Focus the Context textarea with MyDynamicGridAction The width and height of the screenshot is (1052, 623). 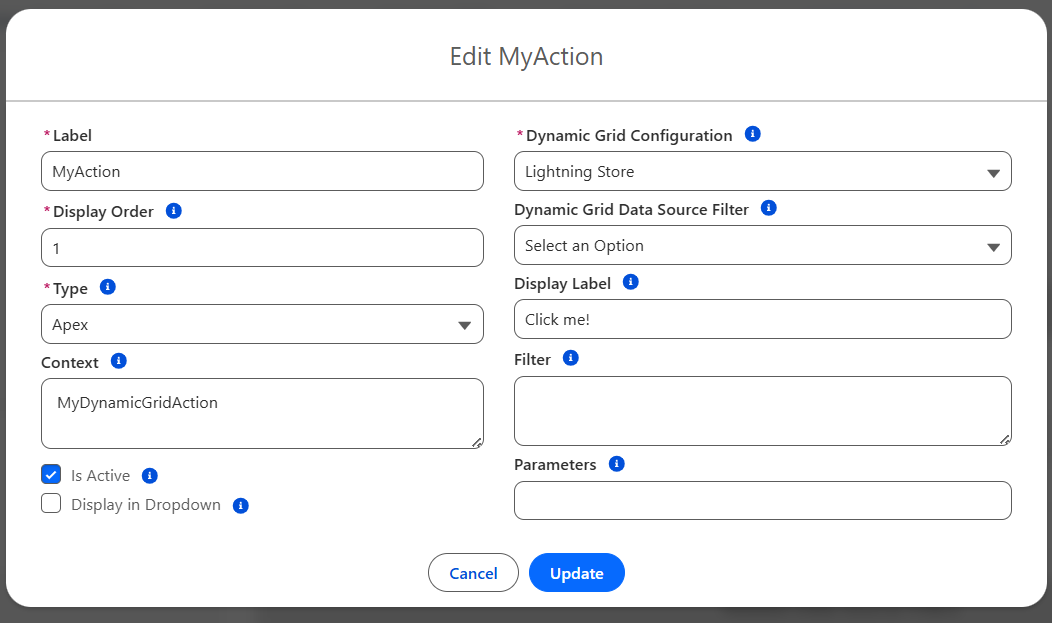(262, 413)
